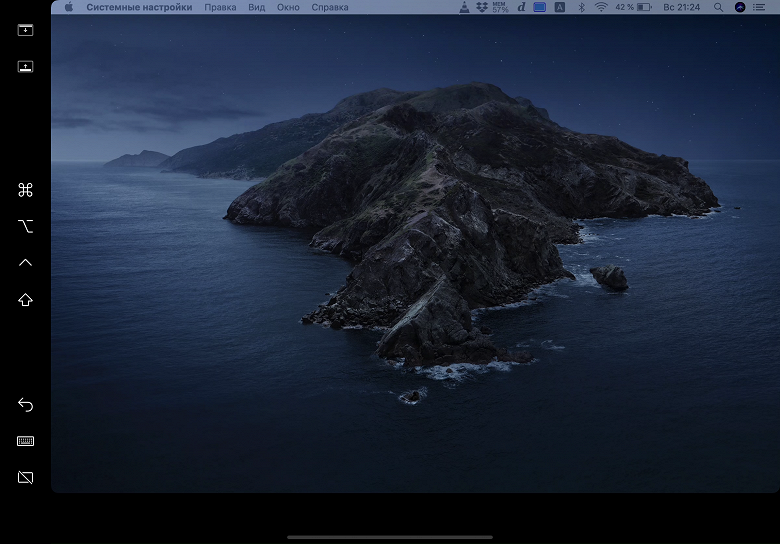This screenshot has height=544, width=780.
Task: Toggle Dock visibility from the sidebar
Action: [25, 67]
